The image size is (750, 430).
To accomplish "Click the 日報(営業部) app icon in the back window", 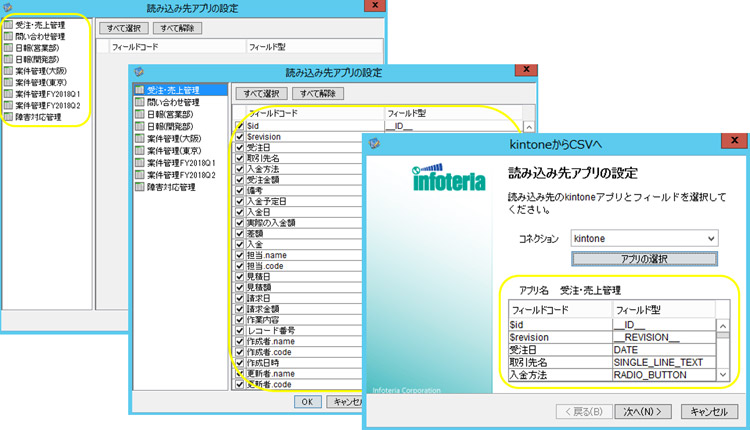I will pos(8,47).
